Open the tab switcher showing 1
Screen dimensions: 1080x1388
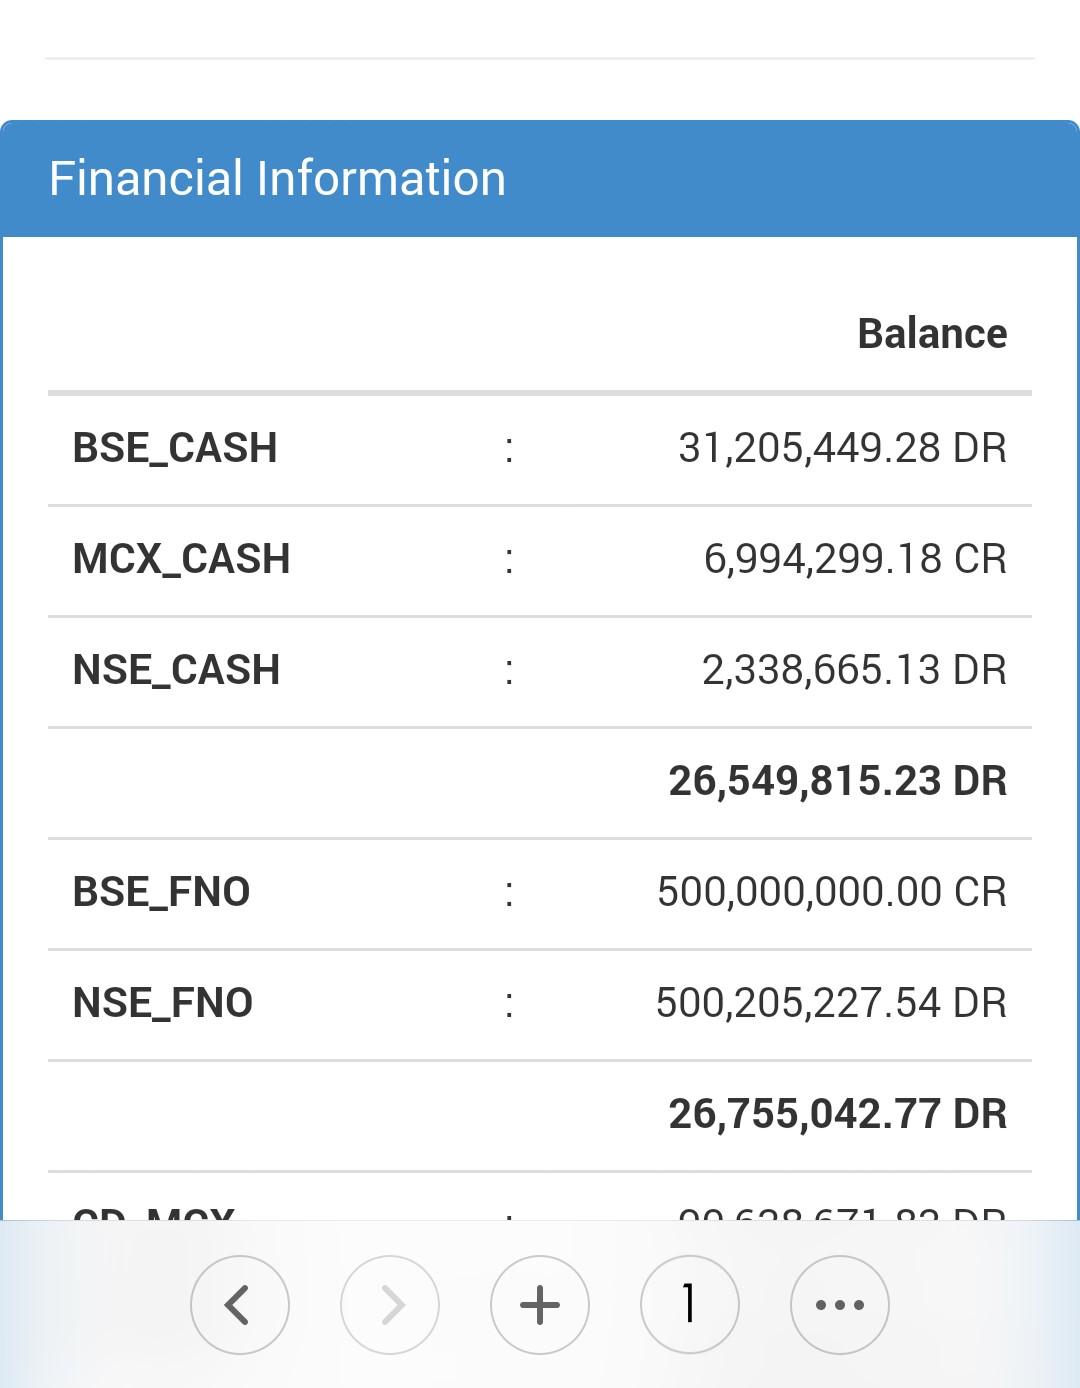click(x=690, y=1305)
